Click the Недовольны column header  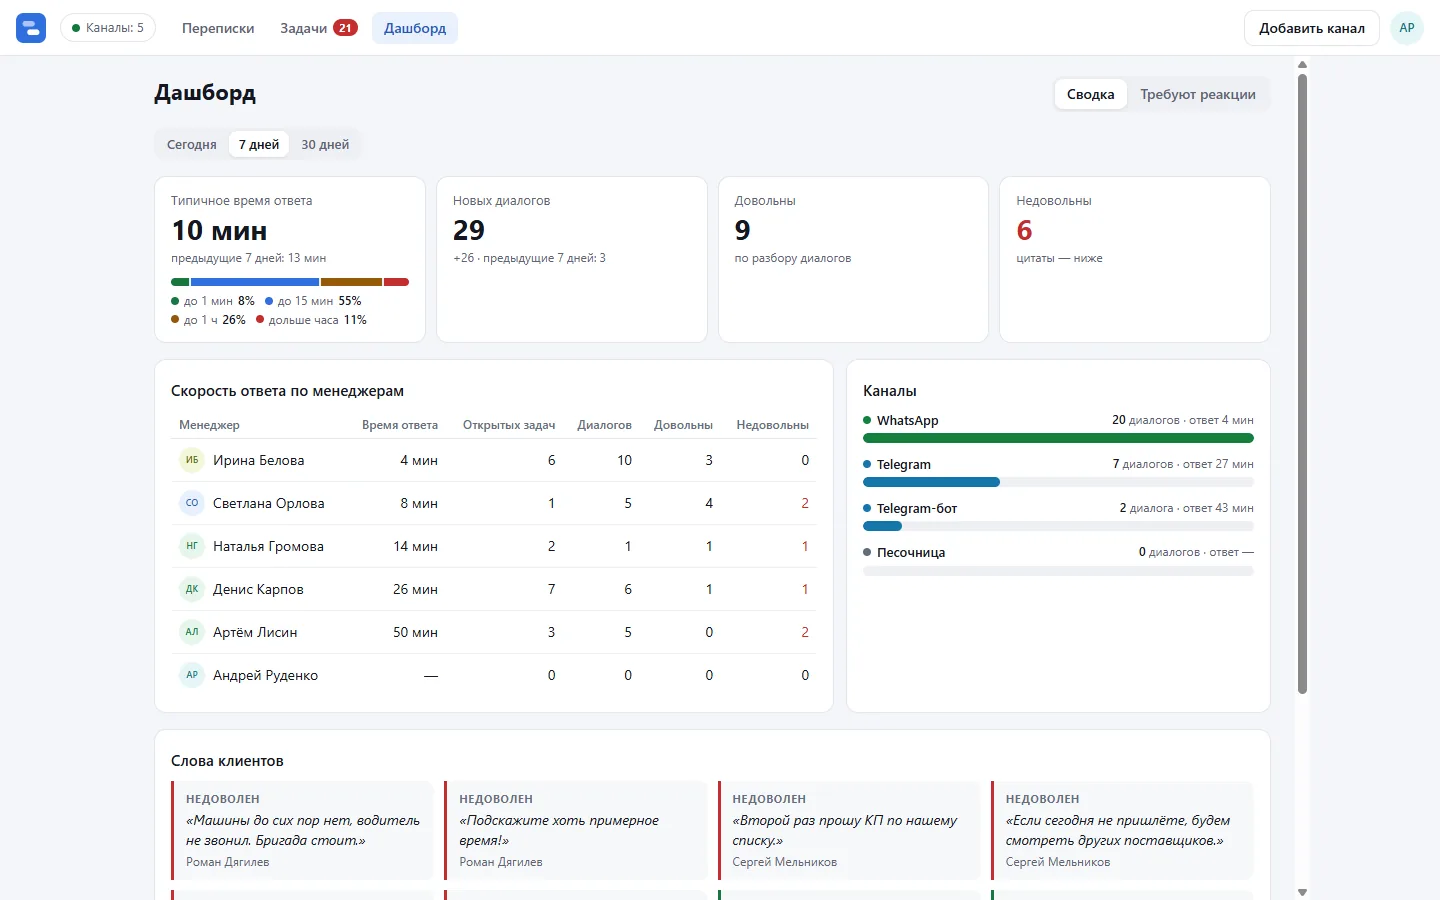(x=772, y=425)
